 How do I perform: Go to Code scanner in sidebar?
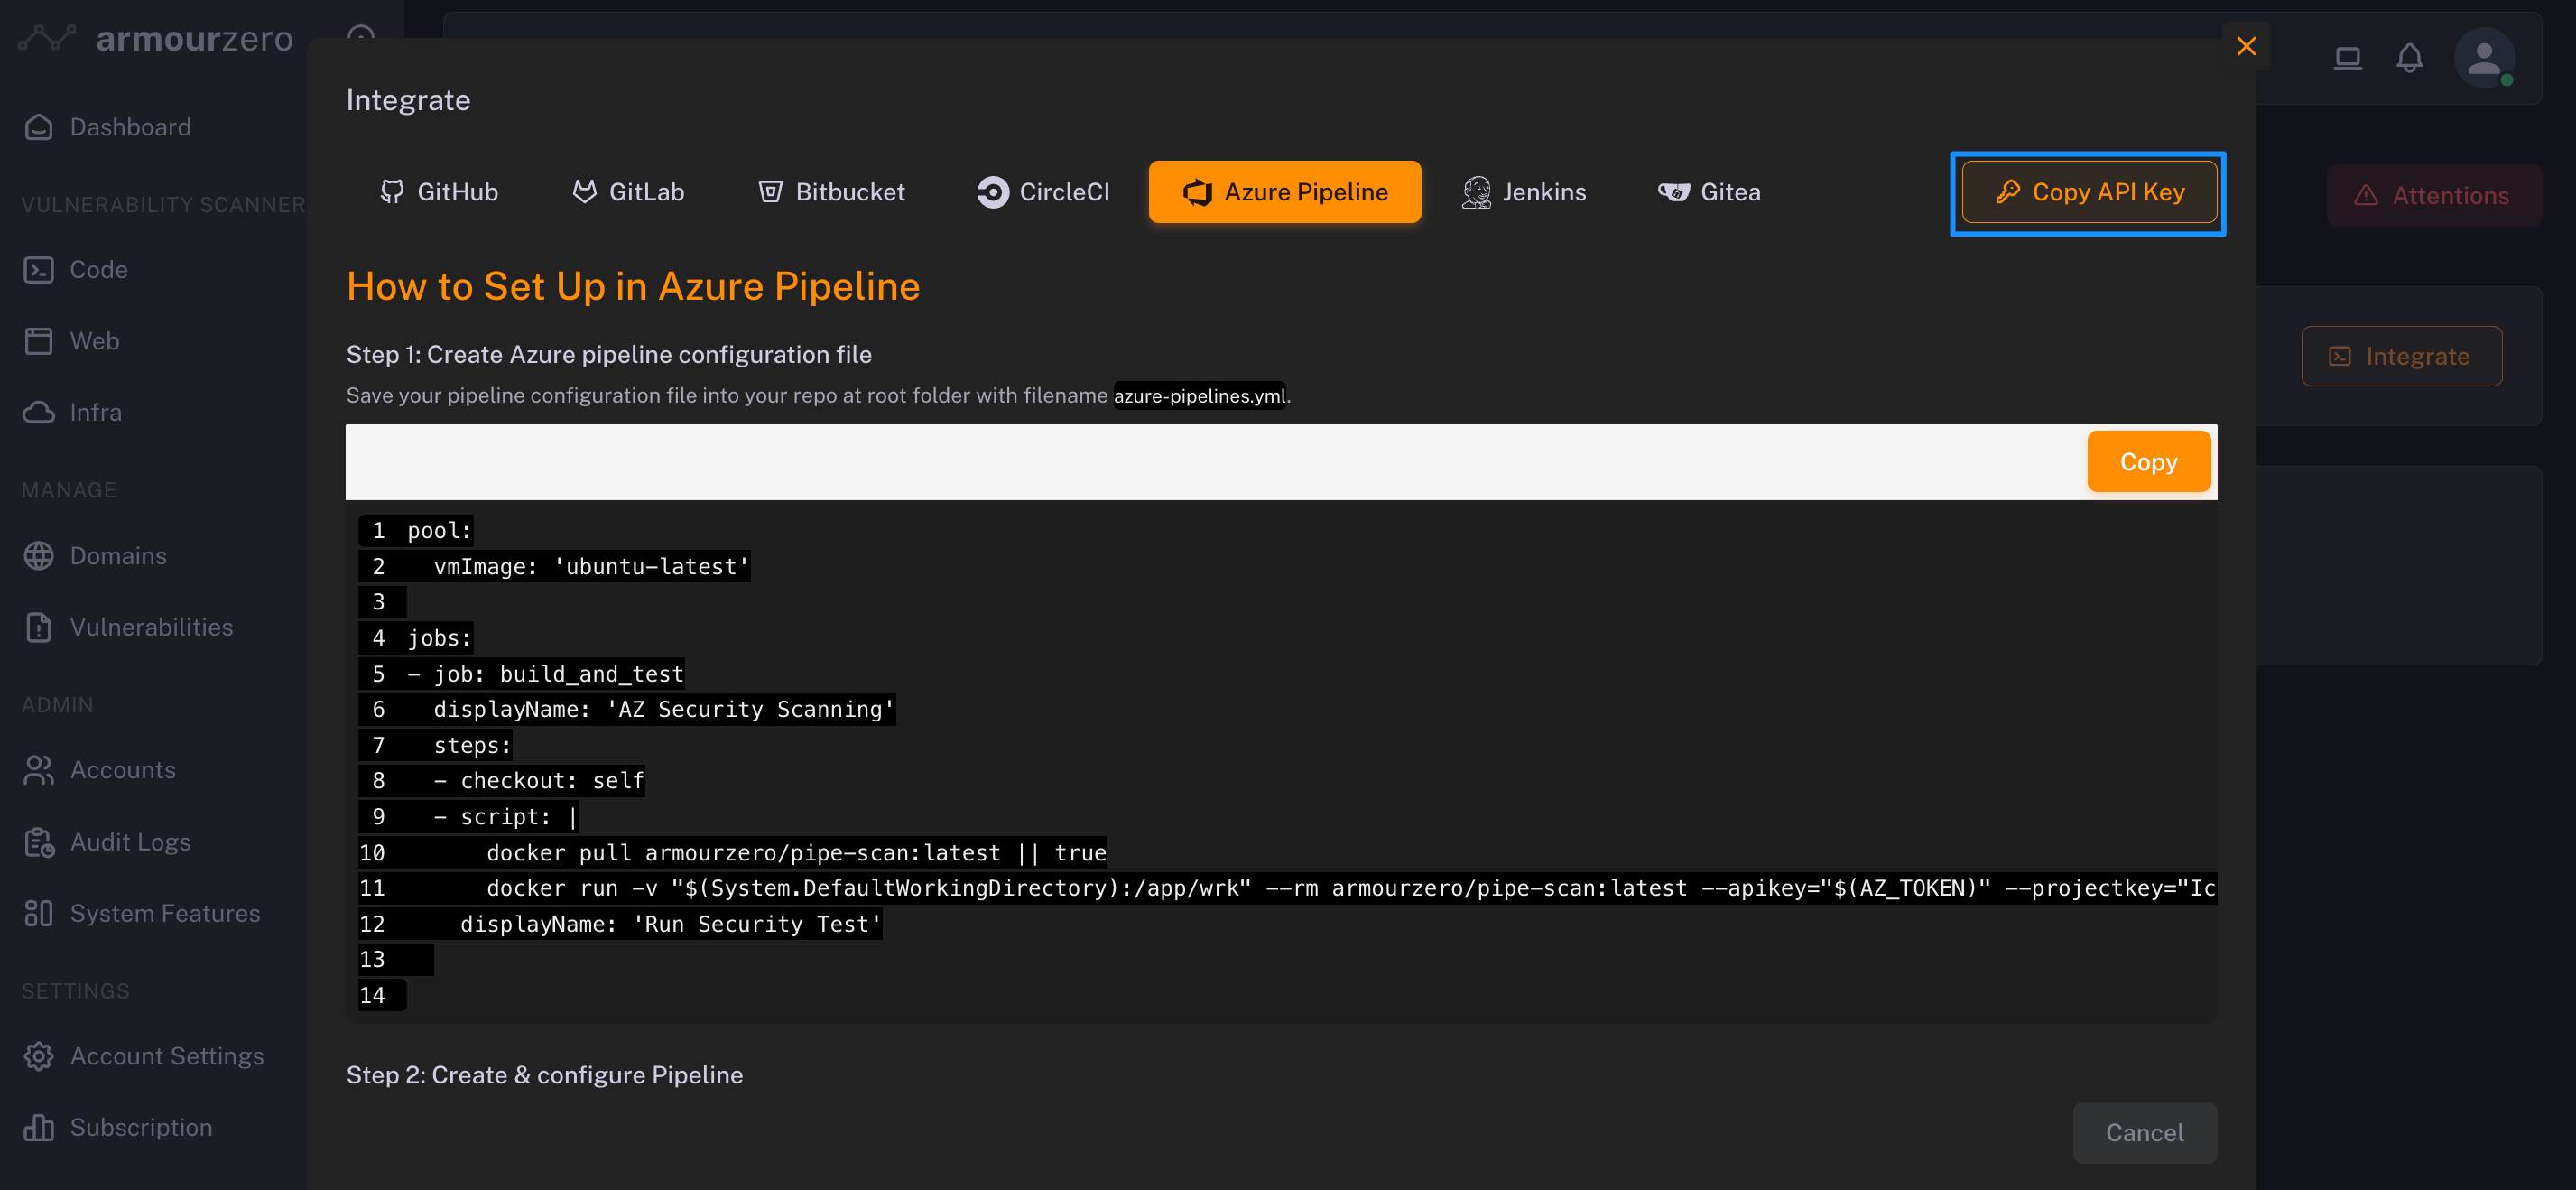pyautogui.click(x=98, y=270)
